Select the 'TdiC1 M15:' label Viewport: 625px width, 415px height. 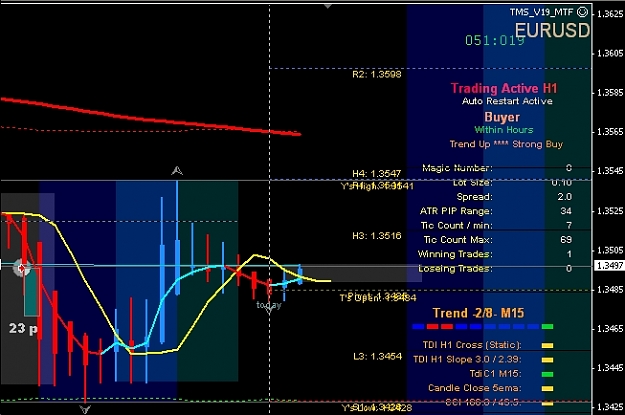pos(495,374)
